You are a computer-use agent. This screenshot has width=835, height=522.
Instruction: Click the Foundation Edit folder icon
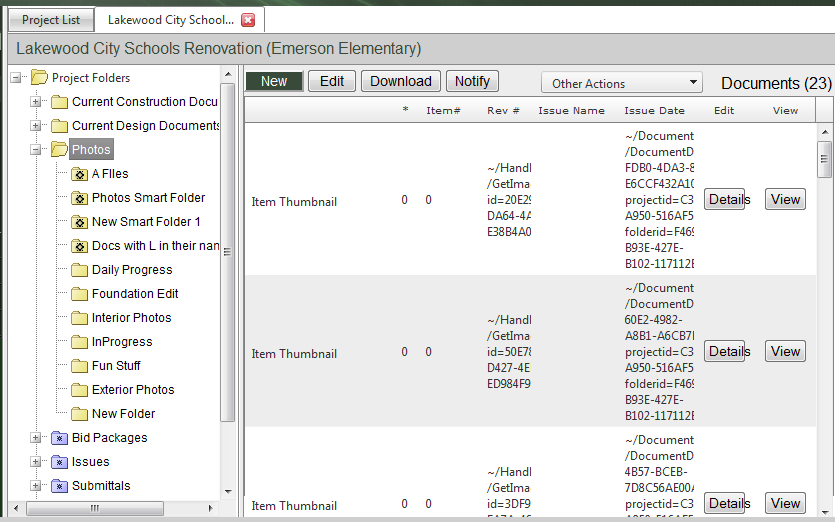[79, 293]
